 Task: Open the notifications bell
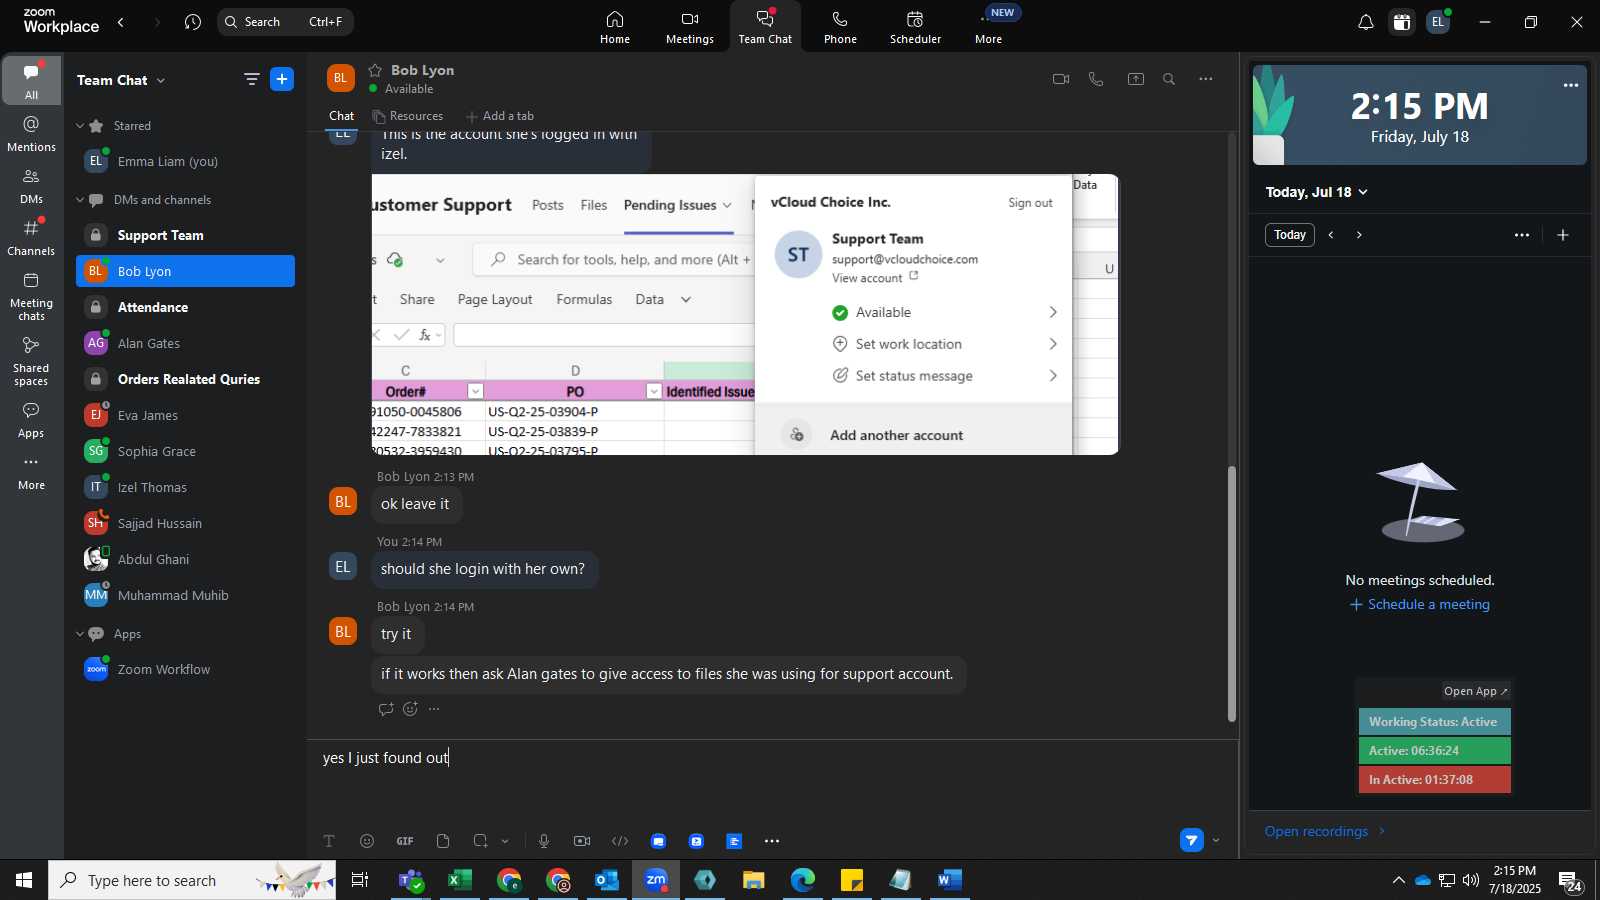pyautogui.click(x=1365, y=22)
